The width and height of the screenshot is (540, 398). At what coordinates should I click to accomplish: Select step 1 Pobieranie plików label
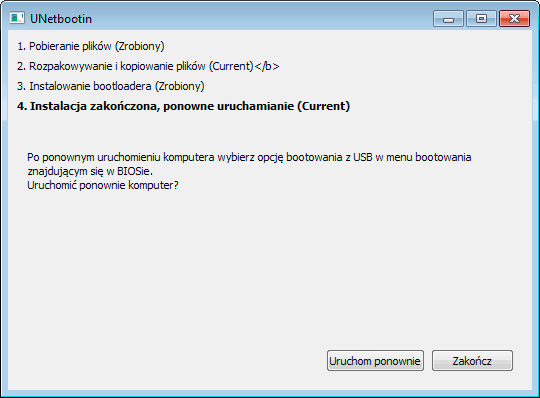[x=91, y=46]
